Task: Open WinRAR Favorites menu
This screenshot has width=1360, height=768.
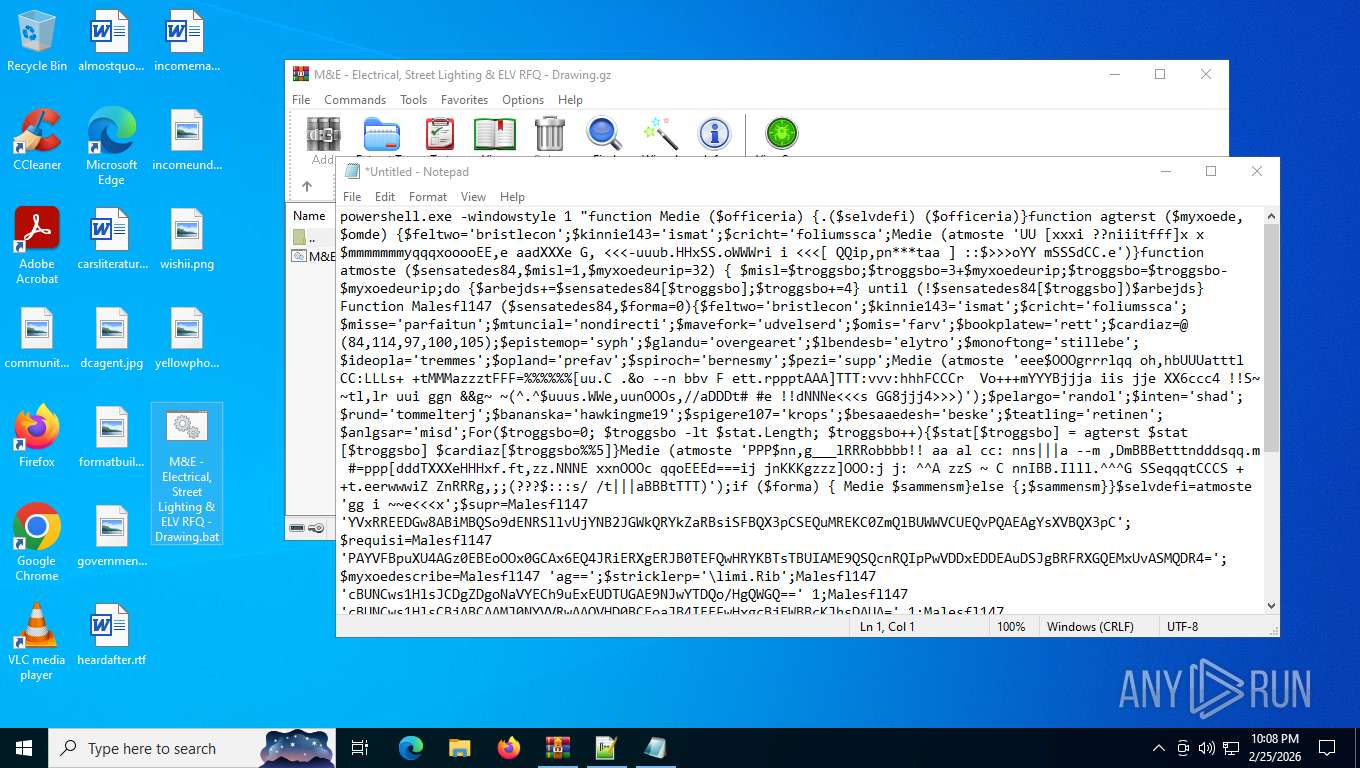Action: click(x=464, y=100)
